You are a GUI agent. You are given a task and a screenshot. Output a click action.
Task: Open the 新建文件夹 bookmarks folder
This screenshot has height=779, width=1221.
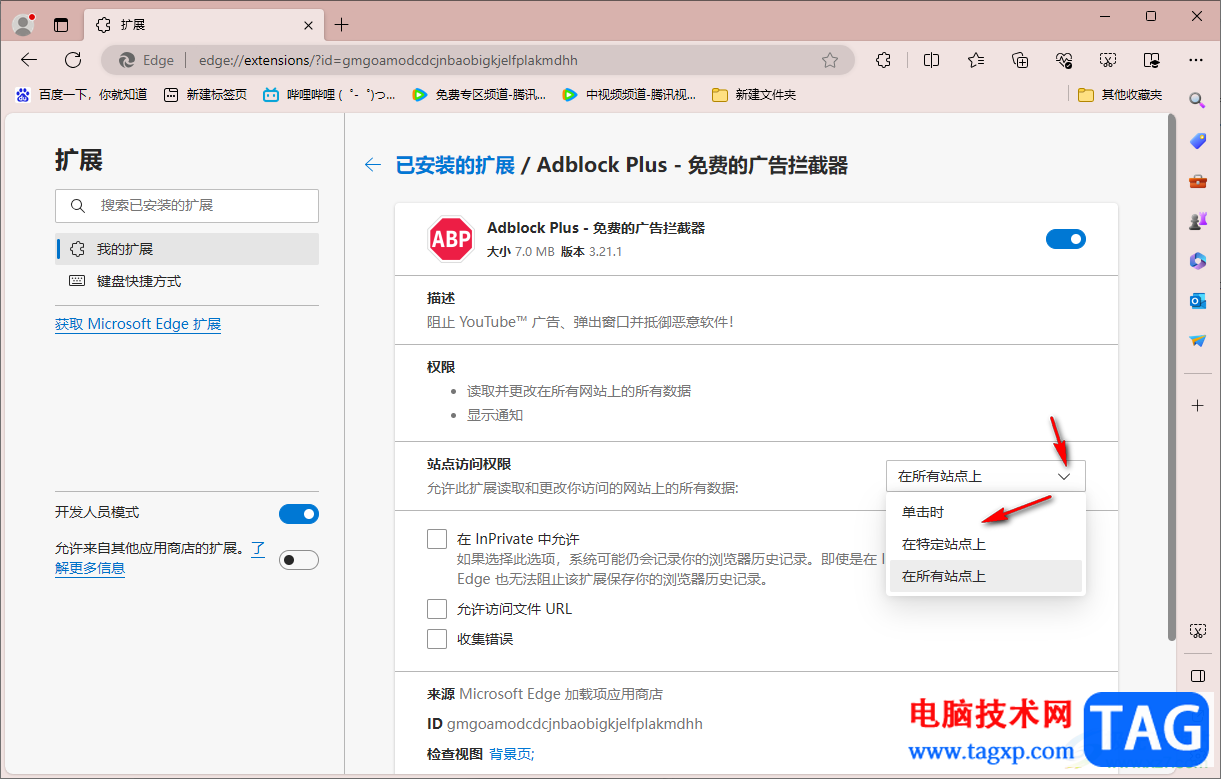pos(754,94)
